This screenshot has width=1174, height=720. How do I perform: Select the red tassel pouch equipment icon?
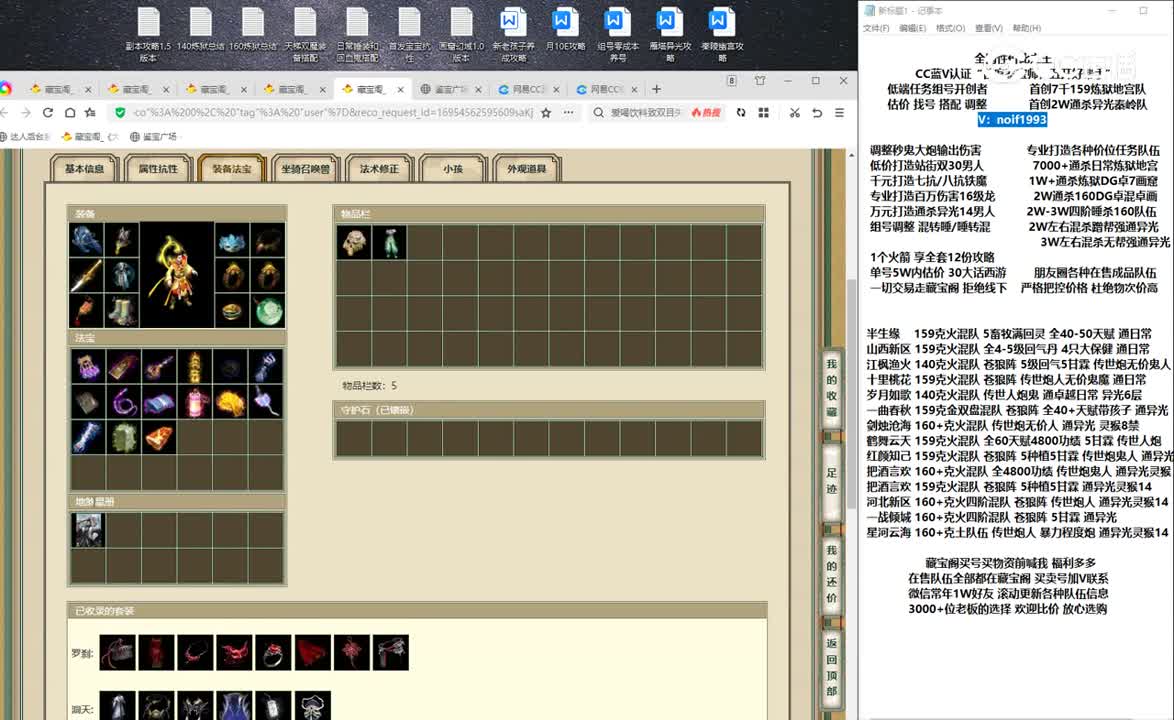(x=87, y=310)
